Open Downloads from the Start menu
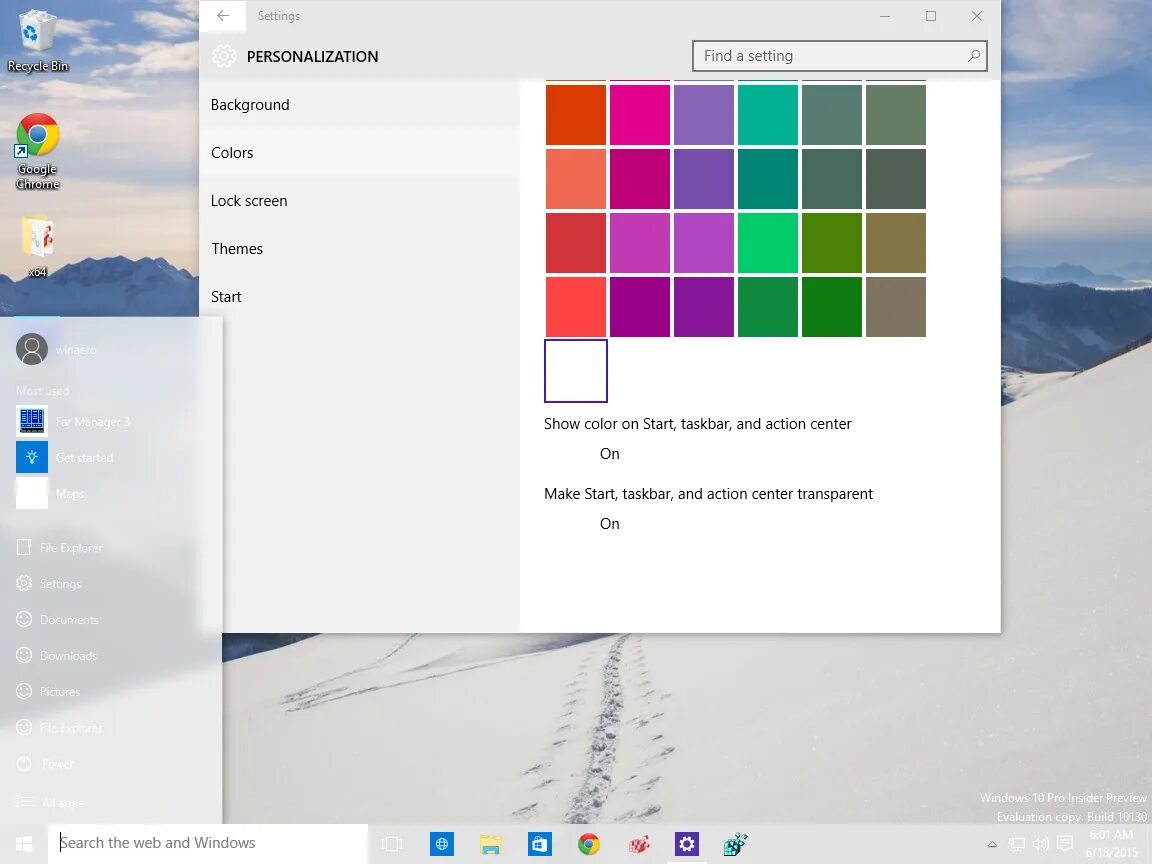 pos(57,655)
